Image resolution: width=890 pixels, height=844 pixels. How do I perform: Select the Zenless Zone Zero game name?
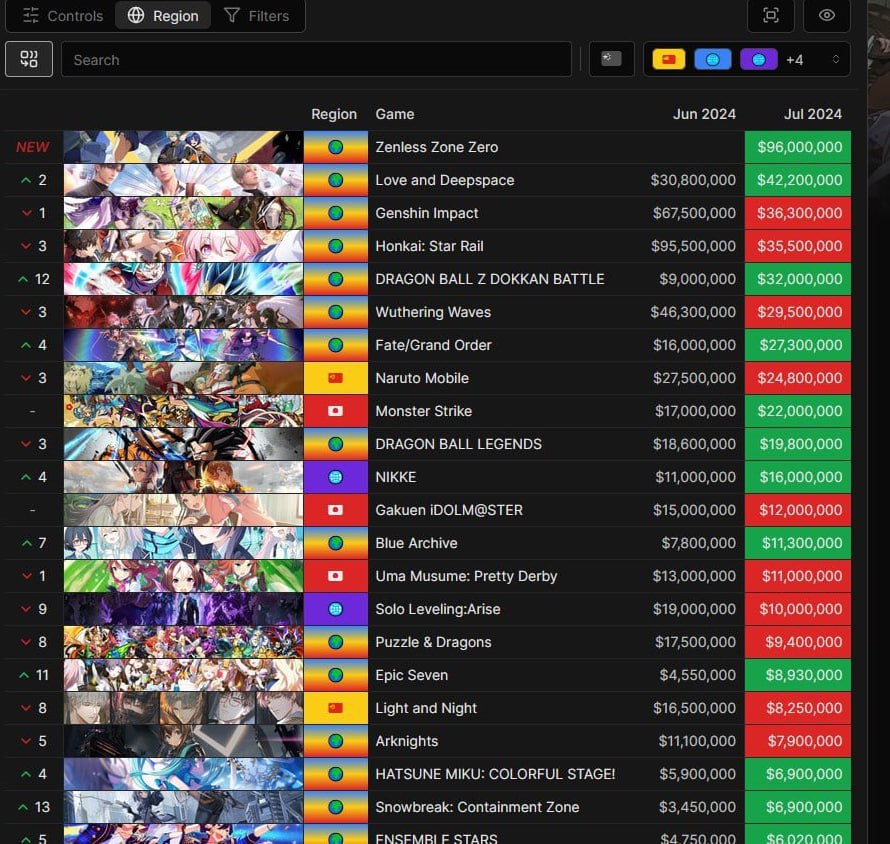tap(436, 147)
